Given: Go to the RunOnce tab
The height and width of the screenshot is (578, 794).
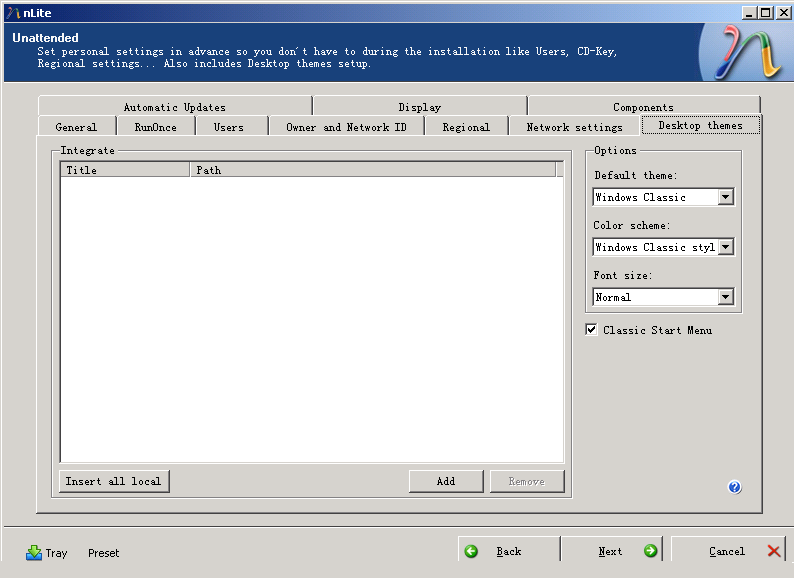Looking at the screenshot, I should pos(155,127).
